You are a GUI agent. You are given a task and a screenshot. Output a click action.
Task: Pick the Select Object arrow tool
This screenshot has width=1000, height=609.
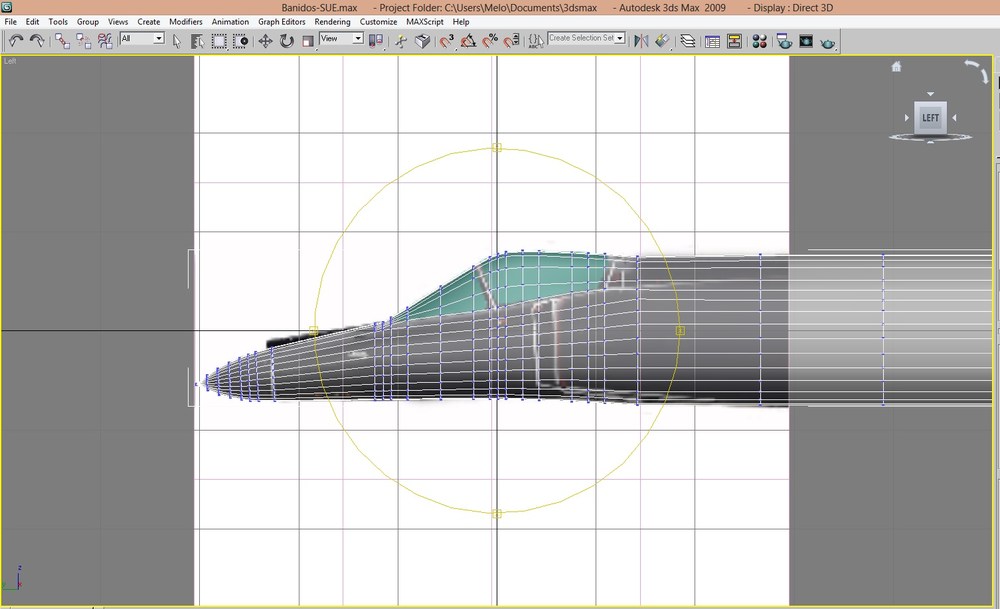177,41
